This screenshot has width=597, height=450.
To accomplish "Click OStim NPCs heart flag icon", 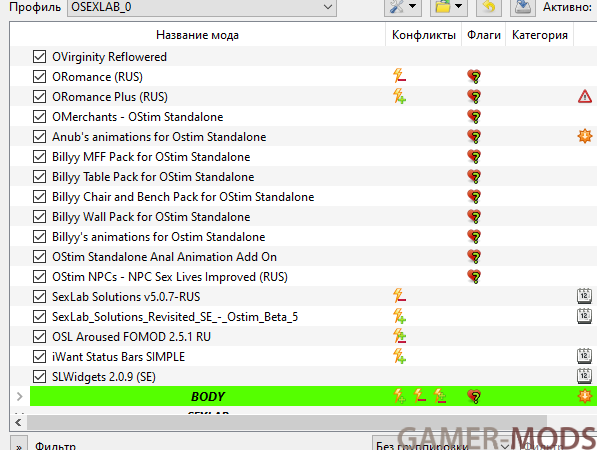I will 474,276.
